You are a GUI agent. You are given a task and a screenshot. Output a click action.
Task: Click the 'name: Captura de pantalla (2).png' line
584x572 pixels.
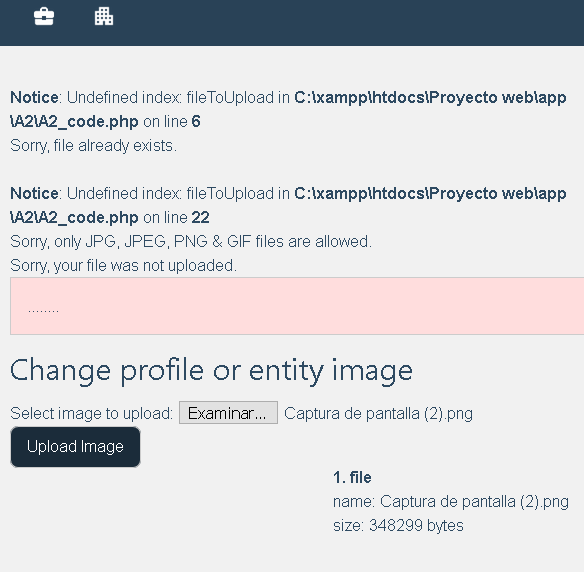451,502
